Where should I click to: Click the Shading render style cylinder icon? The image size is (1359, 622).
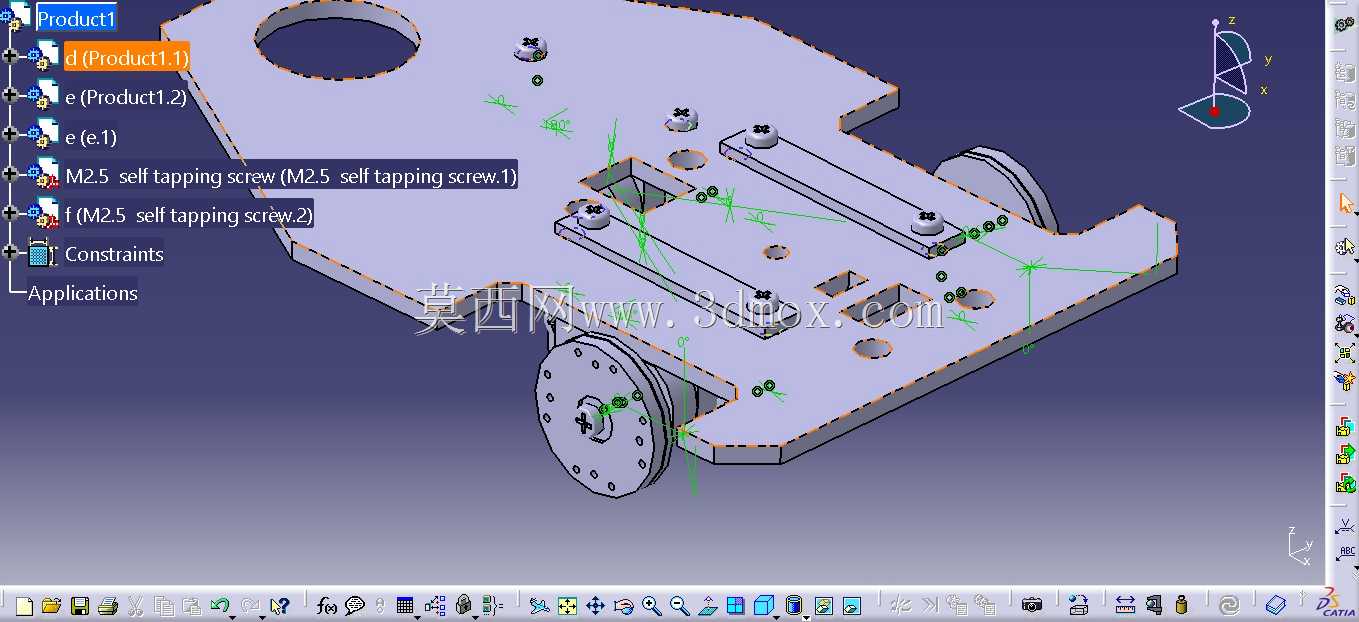click(794, 605)
